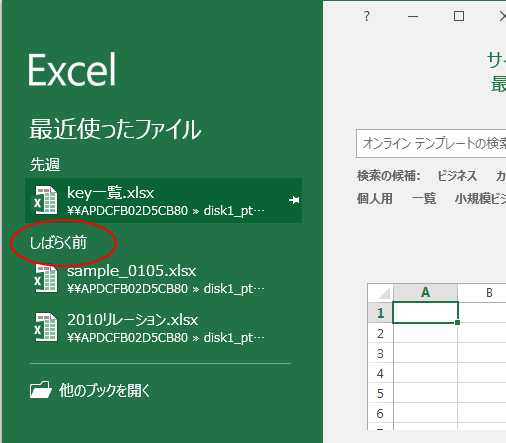The width and height of the screenshot is (506, 443).
Task: Select the 一覧 search suggestion
Action: click(424, 199)
